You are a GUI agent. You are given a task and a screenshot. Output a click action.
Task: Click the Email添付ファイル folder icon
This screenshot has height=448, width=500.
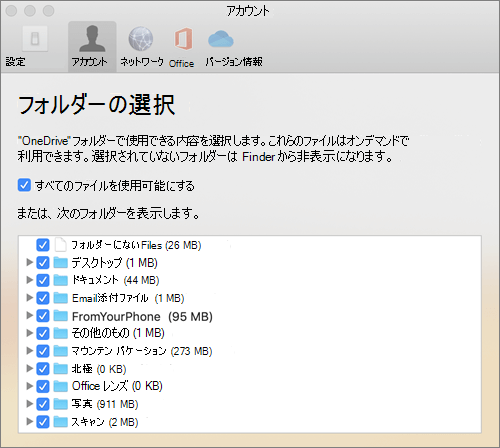(61, 298)
